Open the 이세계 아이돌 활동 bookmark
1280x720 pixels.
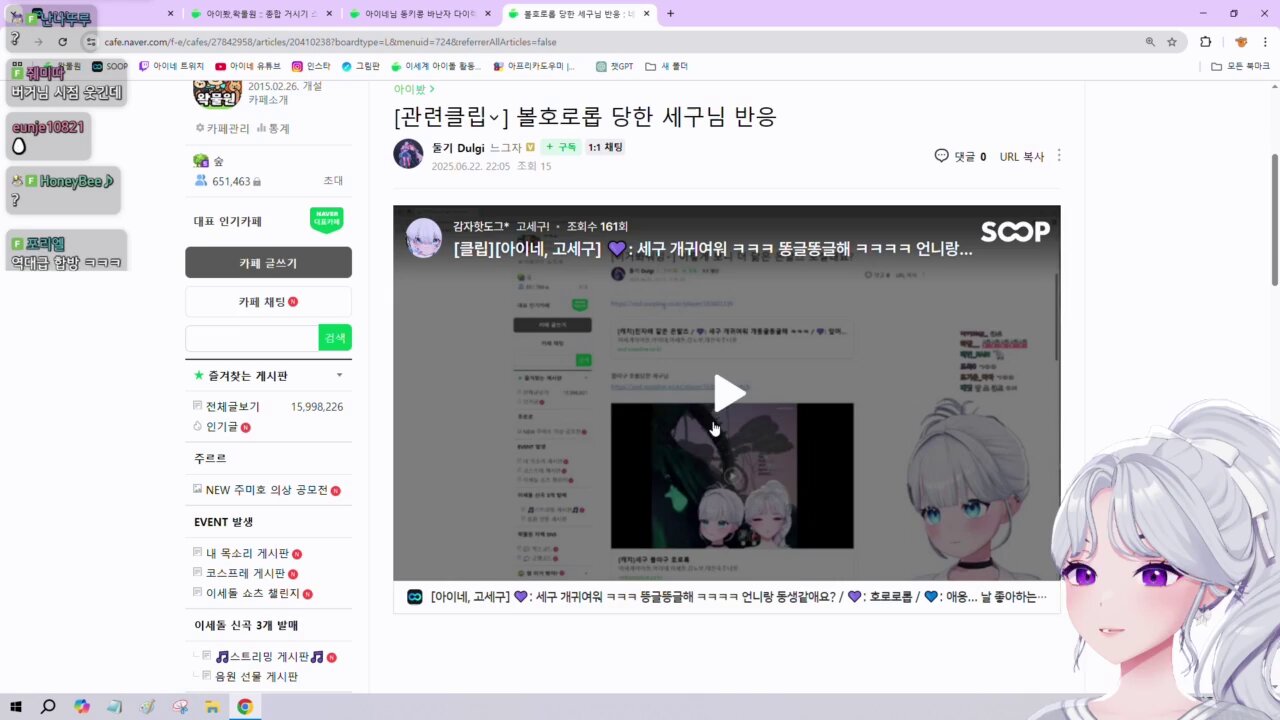[x=437, y=66]
